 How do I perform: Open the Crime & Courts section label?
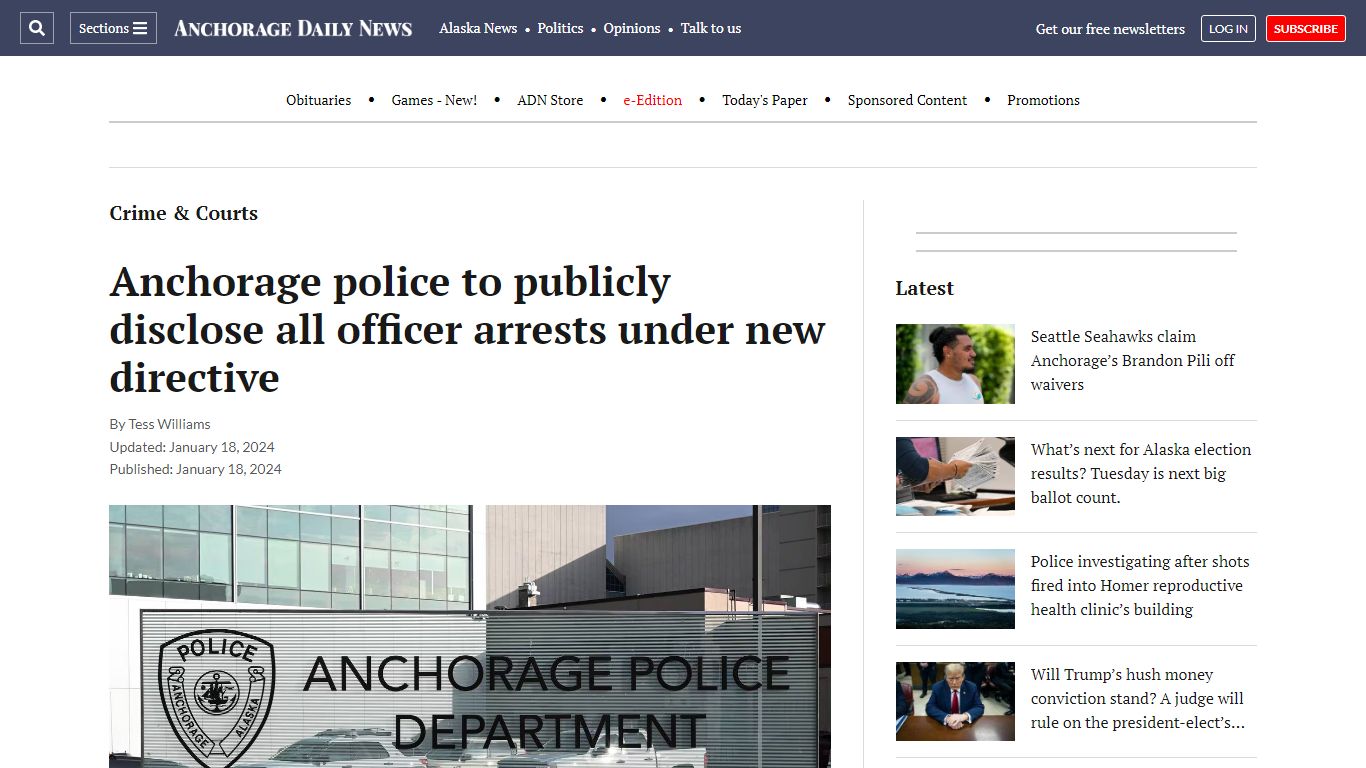coord(183,213)
